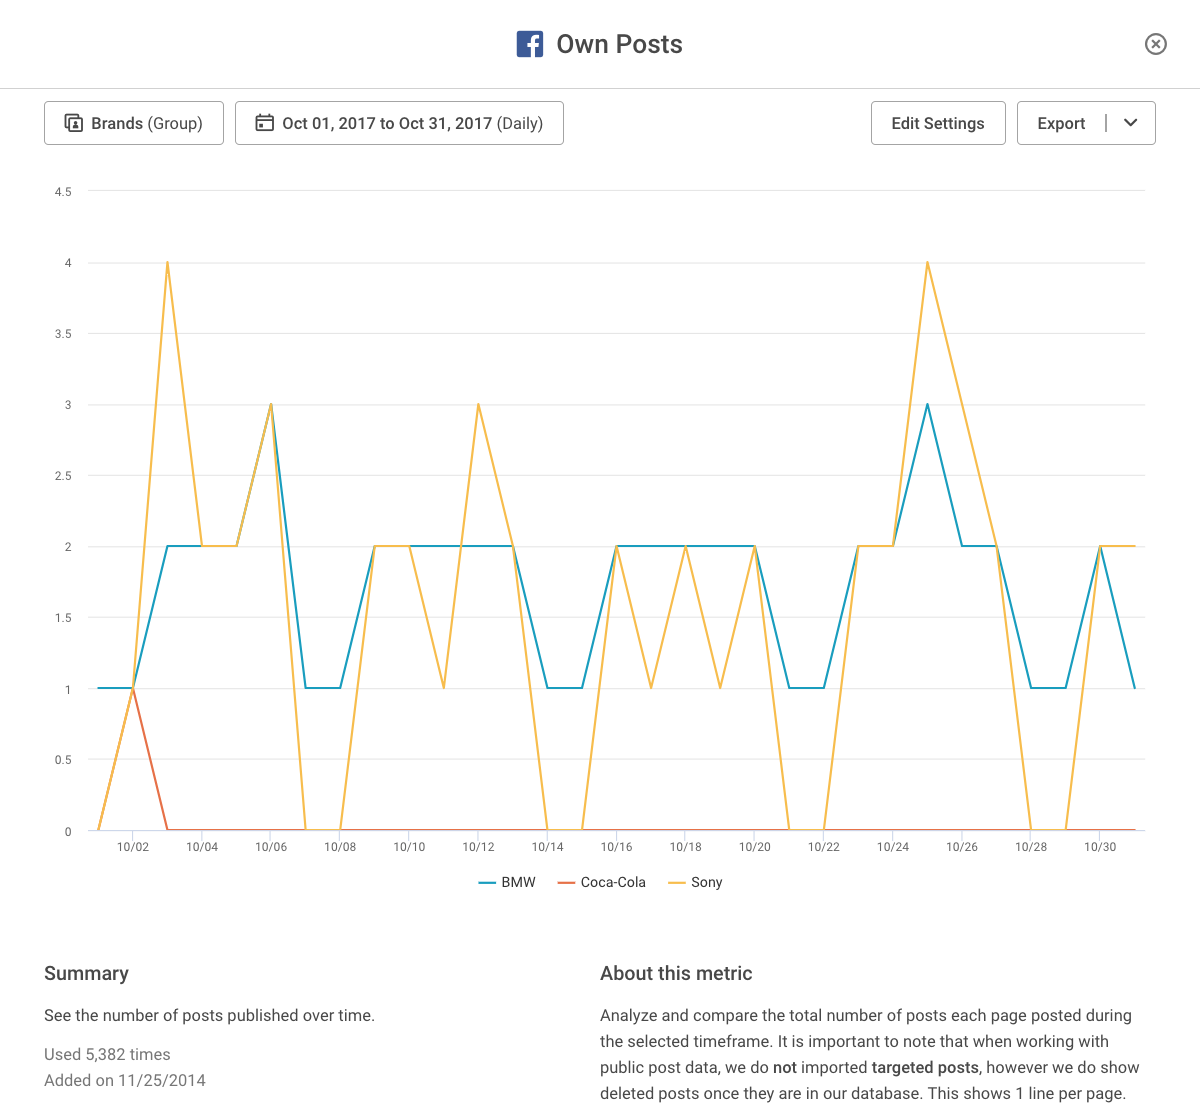Toggle BMW series in chart legend

click(x=507, y=882)
